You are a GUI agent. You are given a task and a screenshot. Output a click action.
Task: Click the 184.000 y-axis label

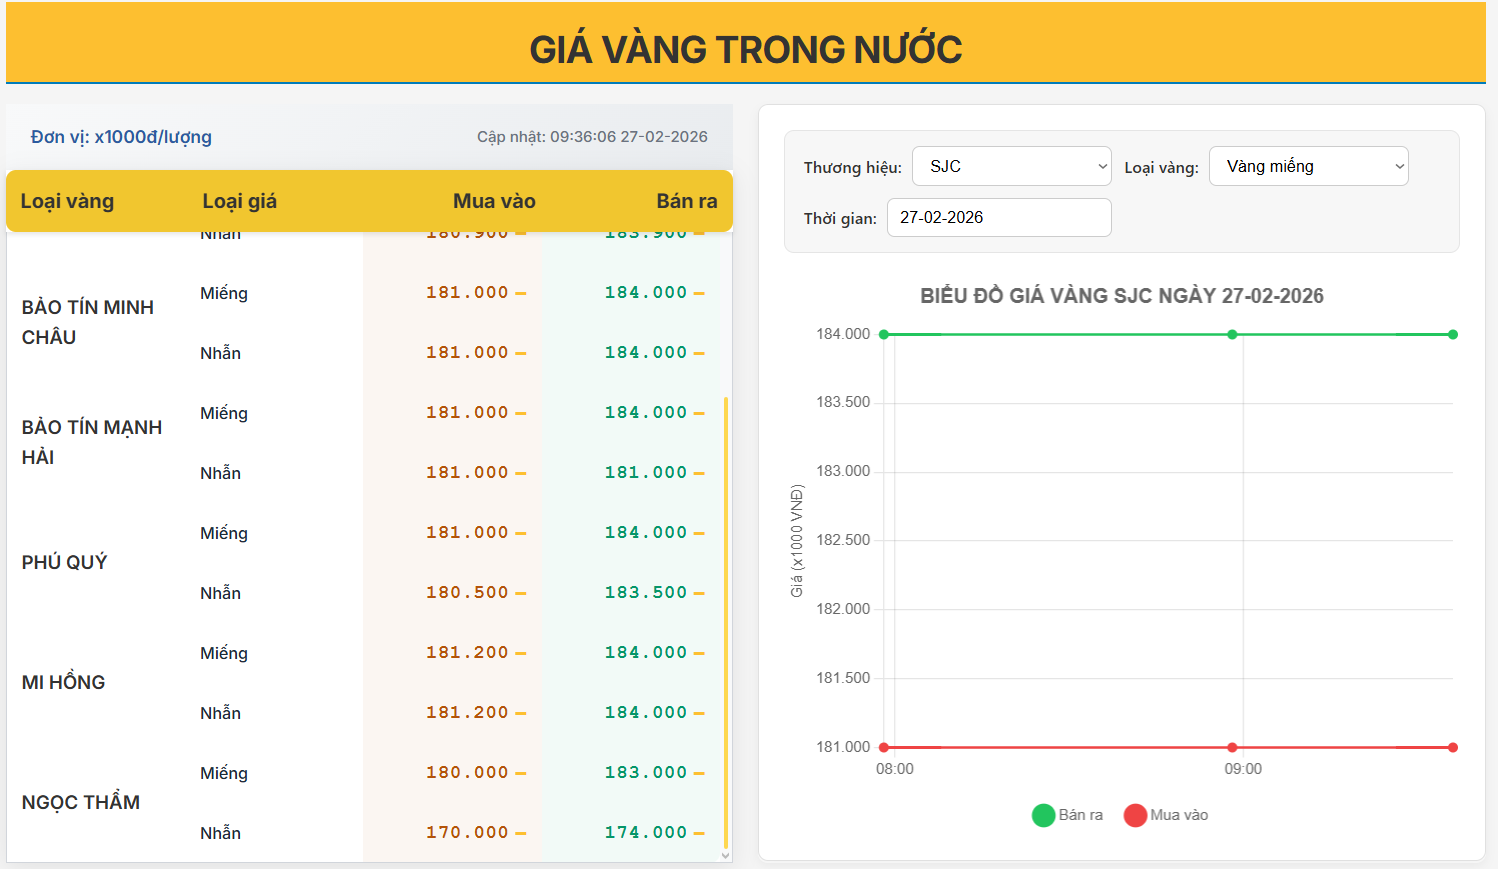(843, 334)
